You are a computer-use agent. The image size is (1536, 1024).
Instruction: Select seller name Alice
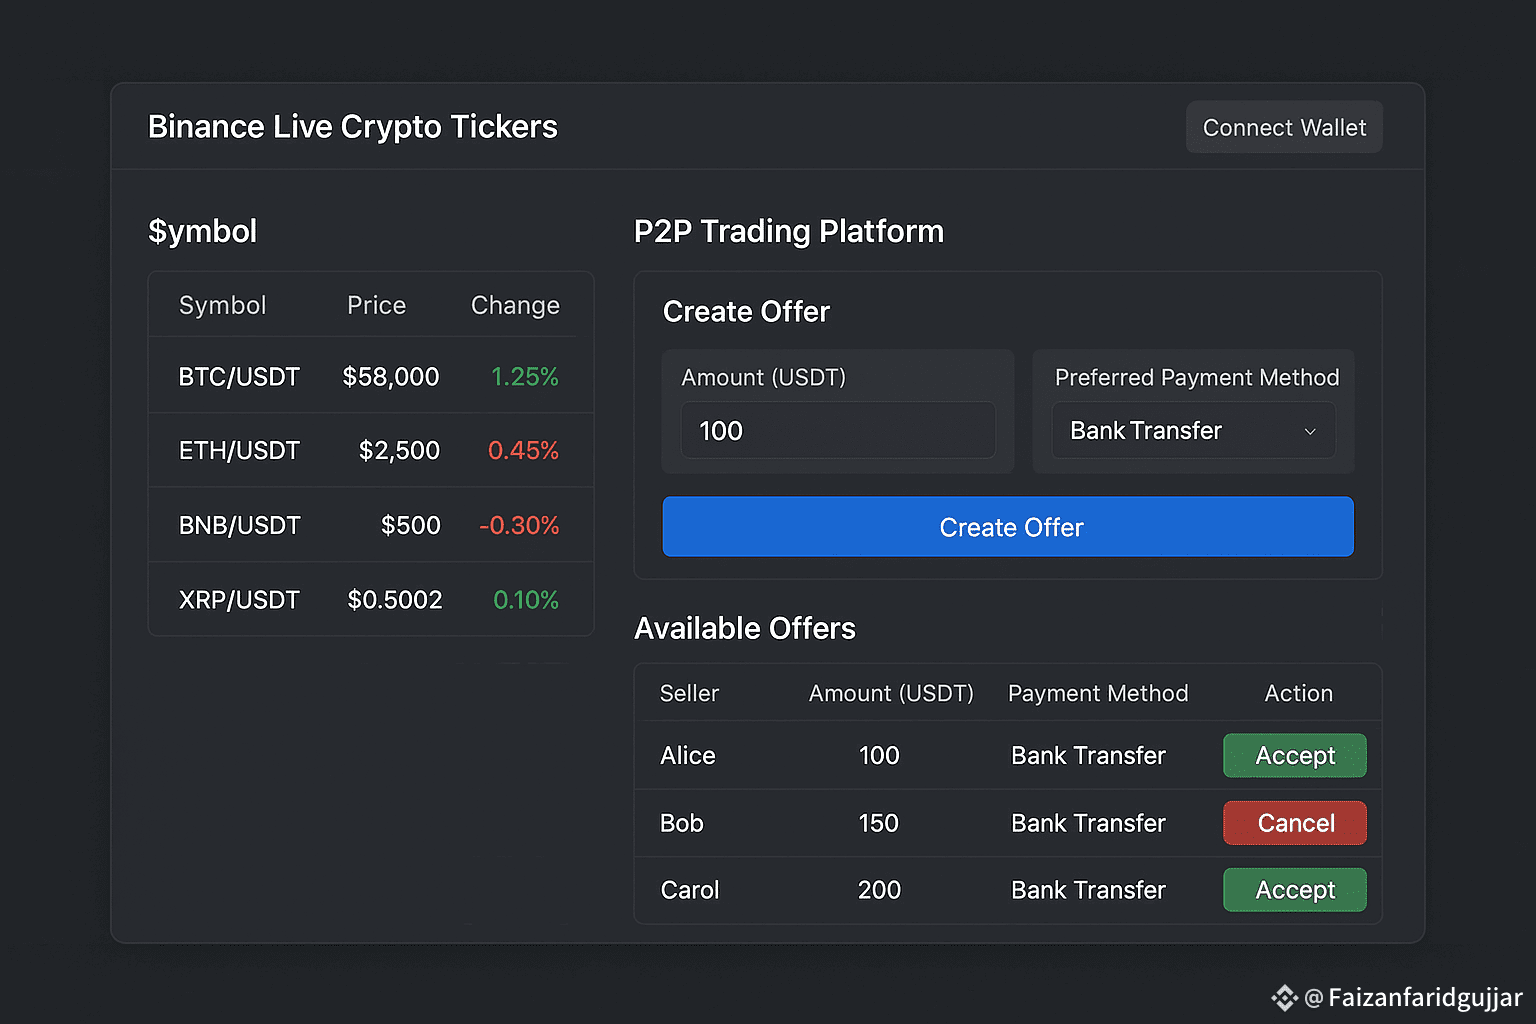click(x=688, y=755)
